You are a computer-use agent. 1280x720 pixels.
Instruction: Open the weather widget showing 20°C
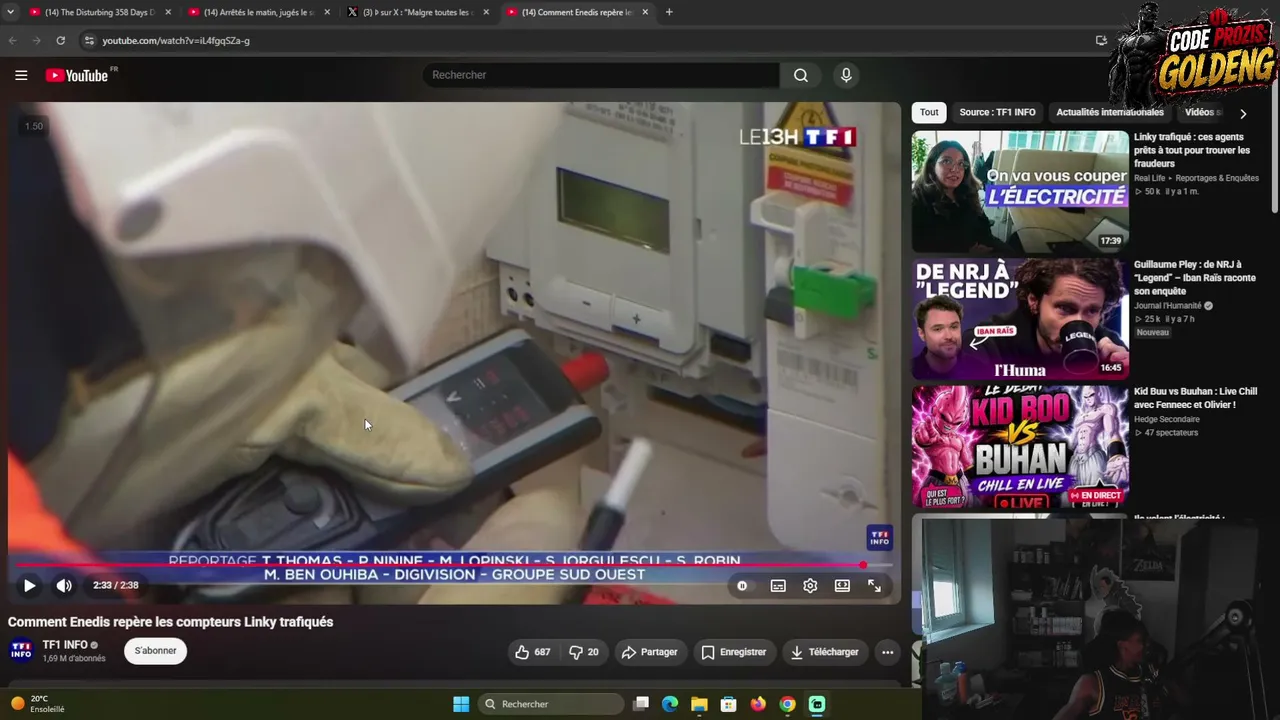click(40, 704)
